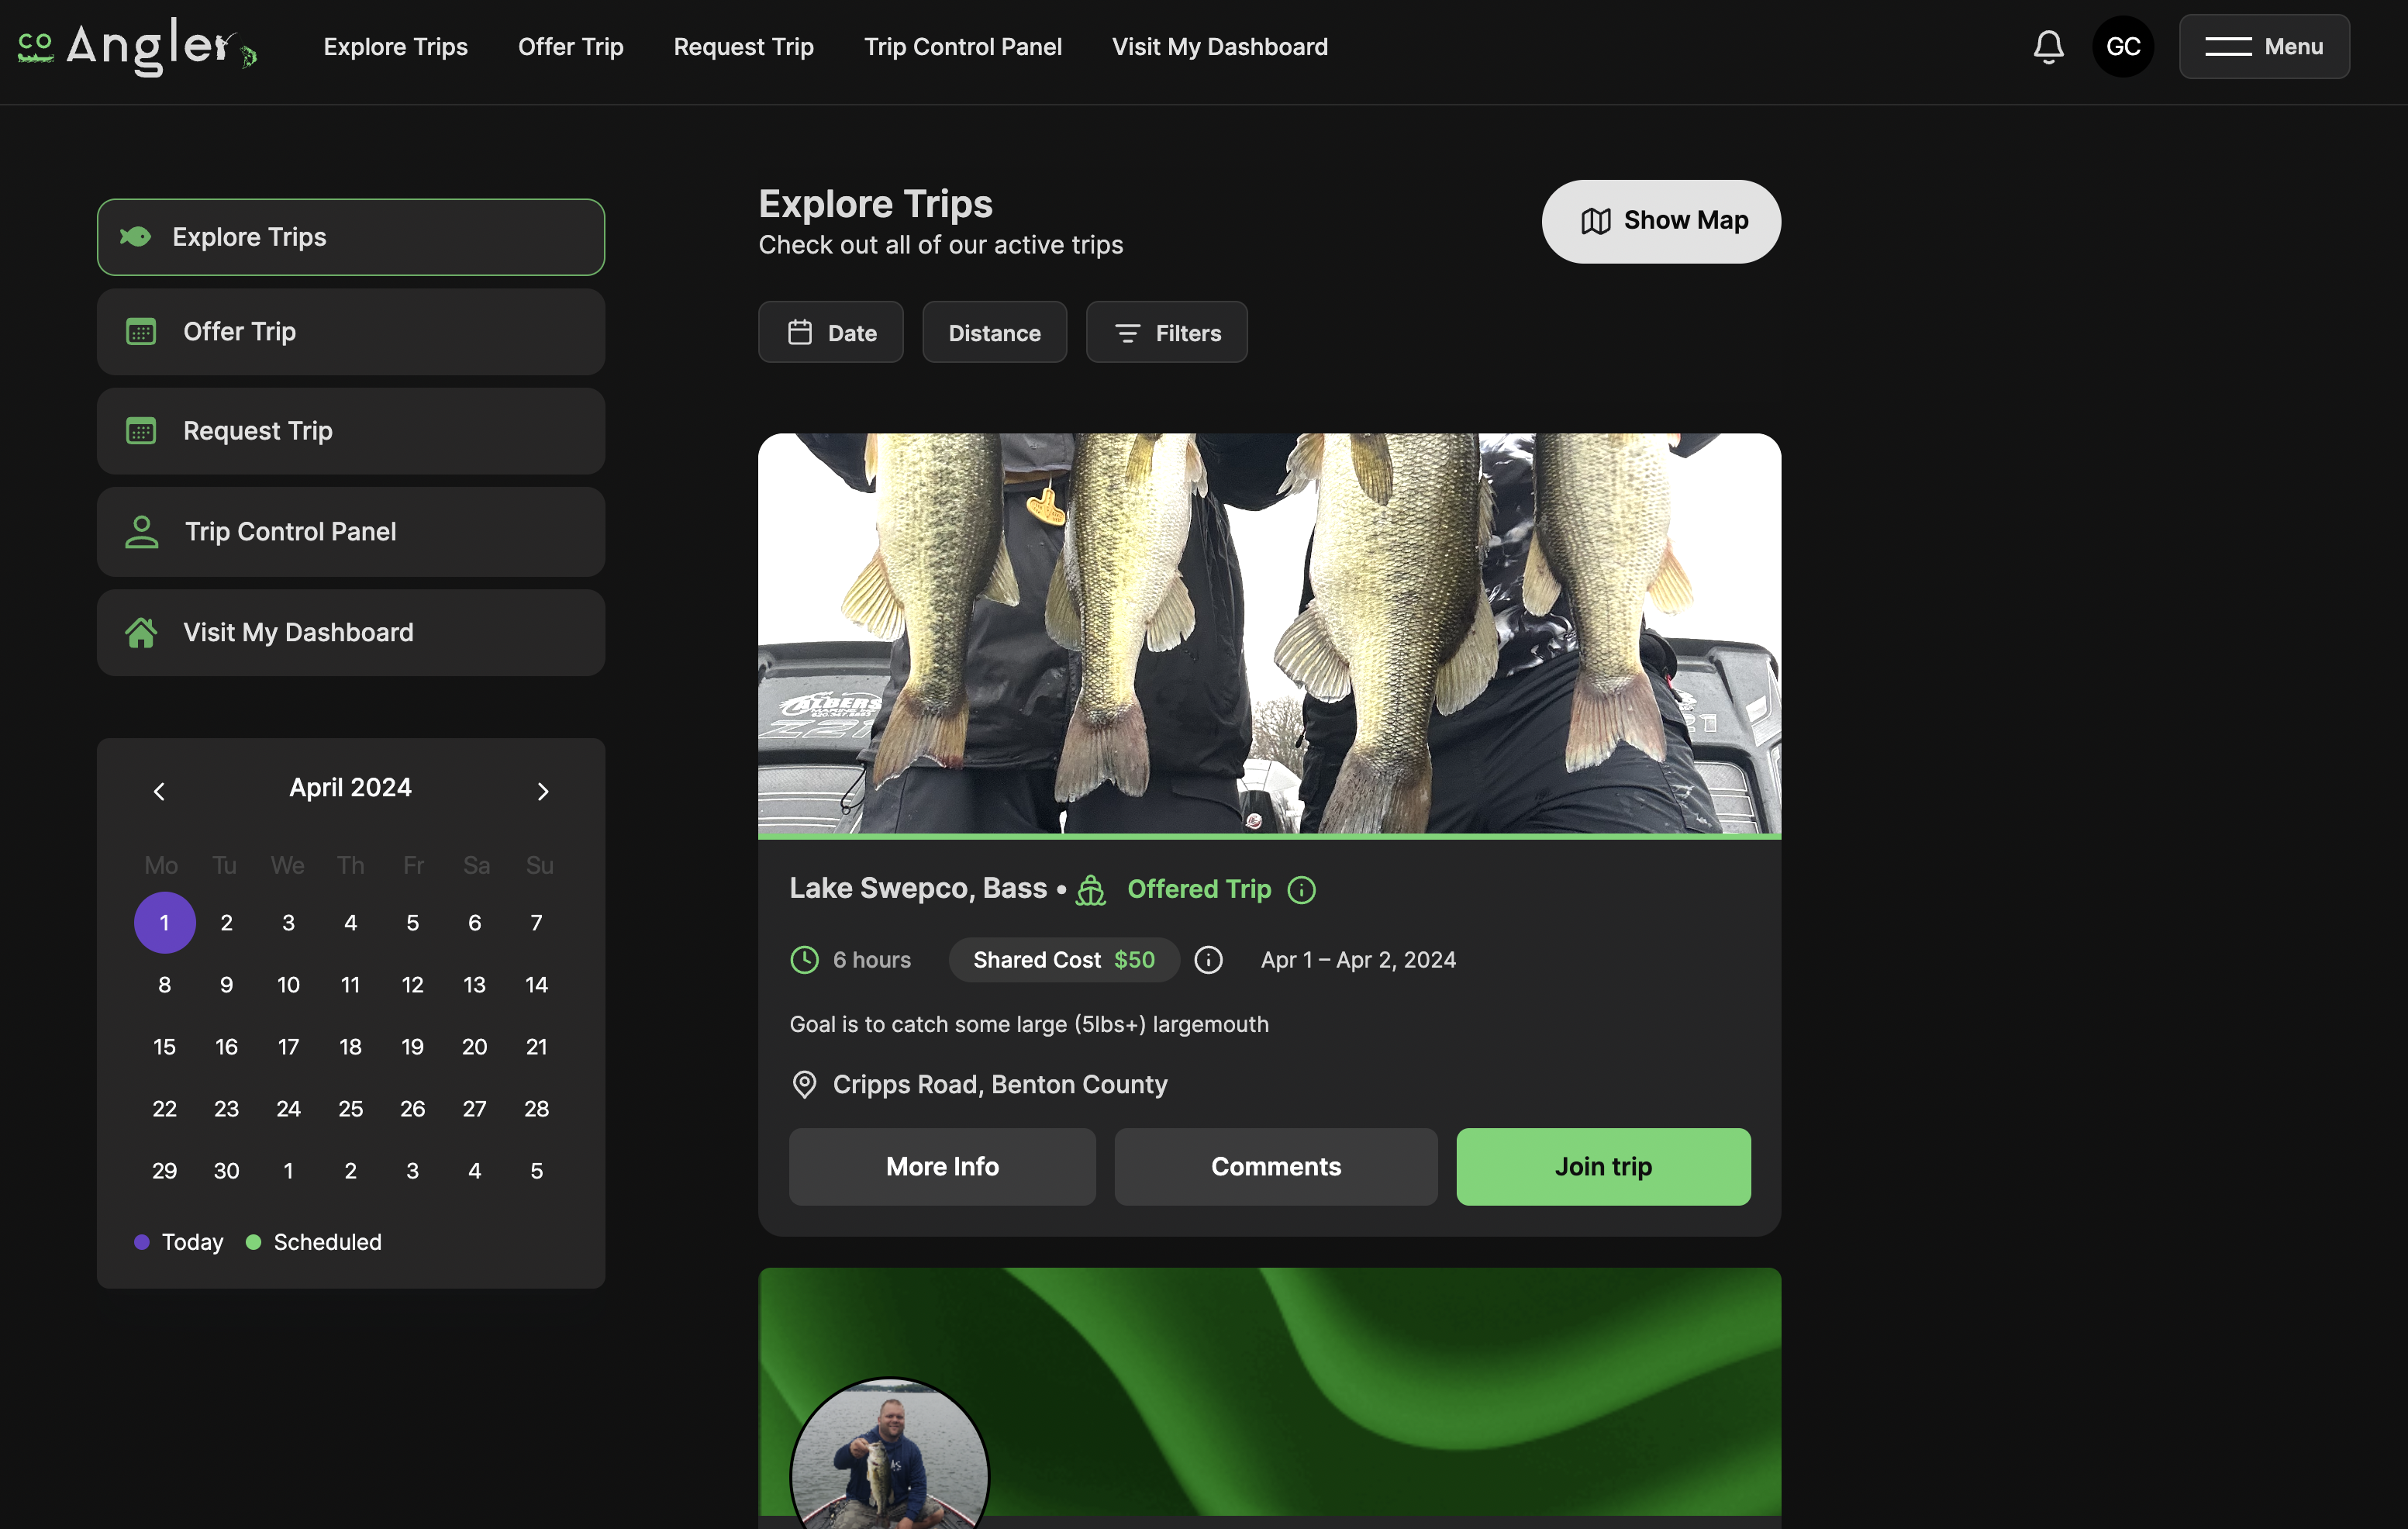Click the info icon next to Shared Cost $50

tap(1208, 960)
